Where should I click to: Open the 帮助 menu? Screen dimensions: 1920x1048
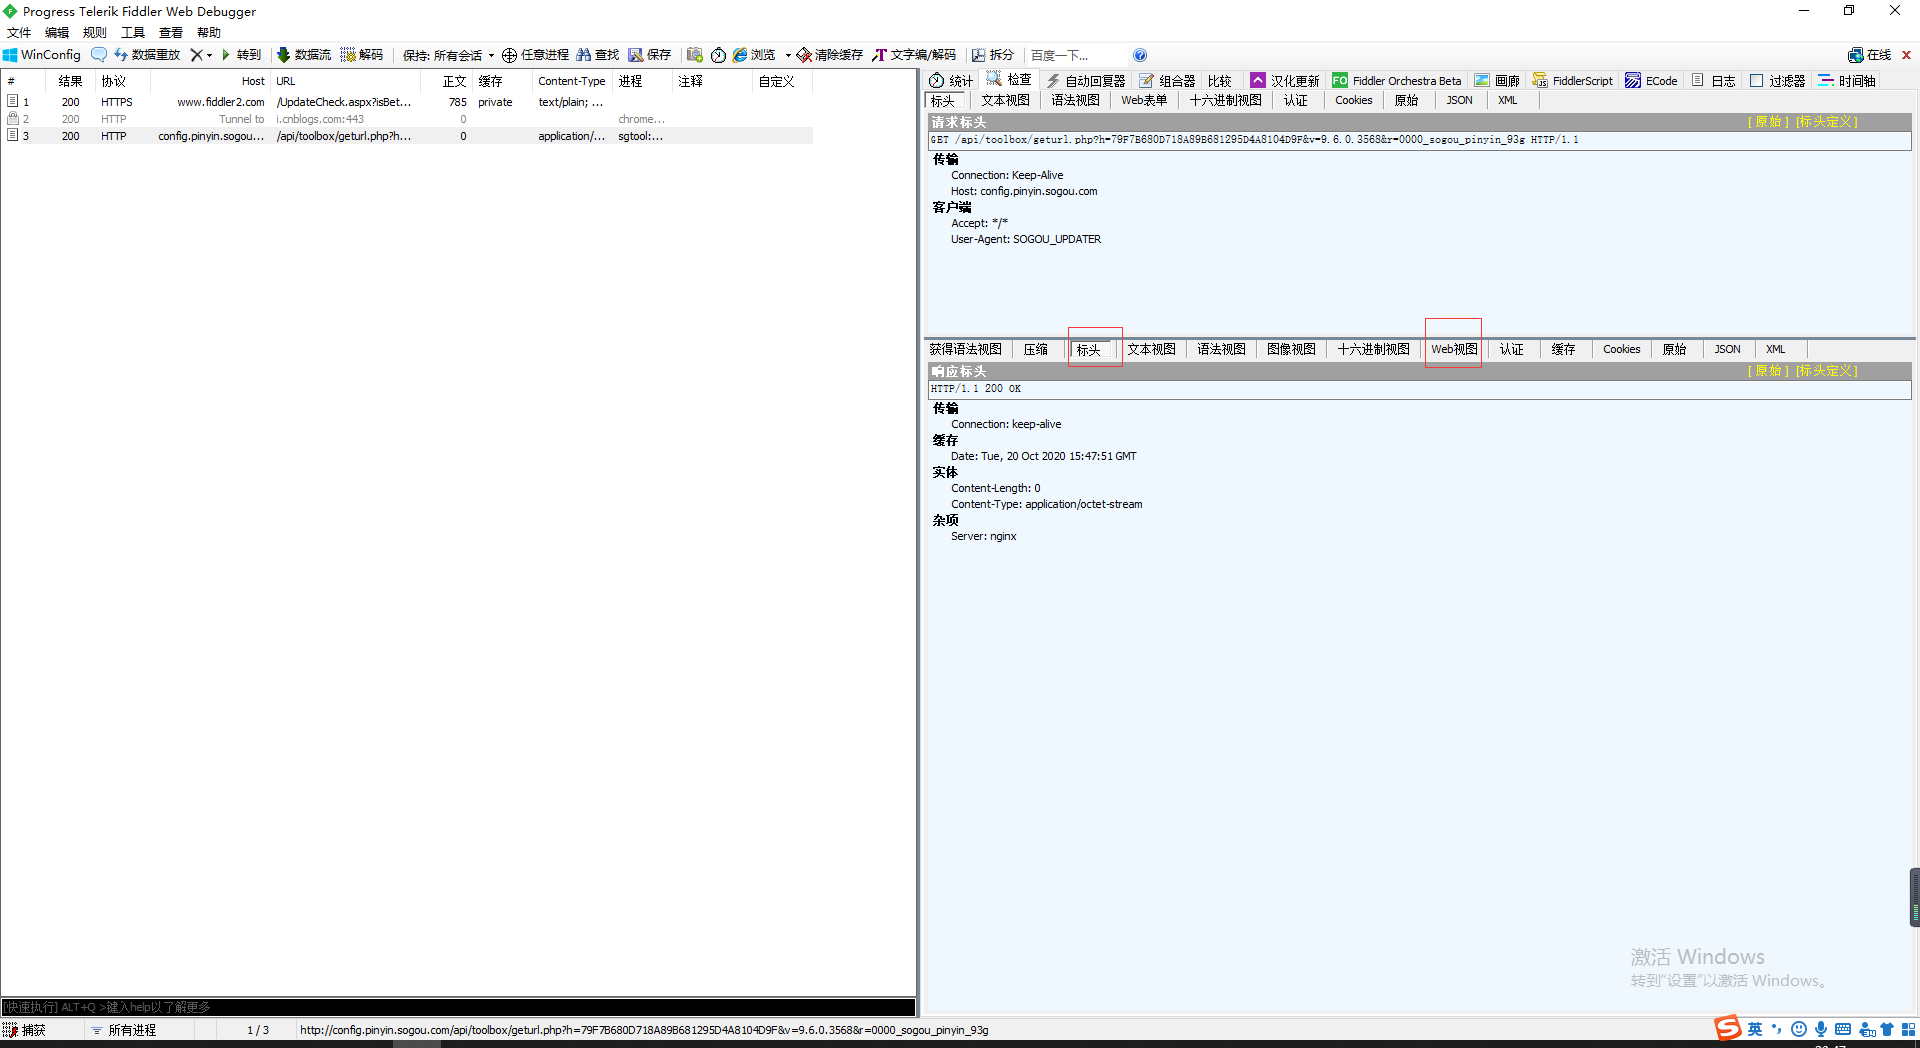[209, 32]
